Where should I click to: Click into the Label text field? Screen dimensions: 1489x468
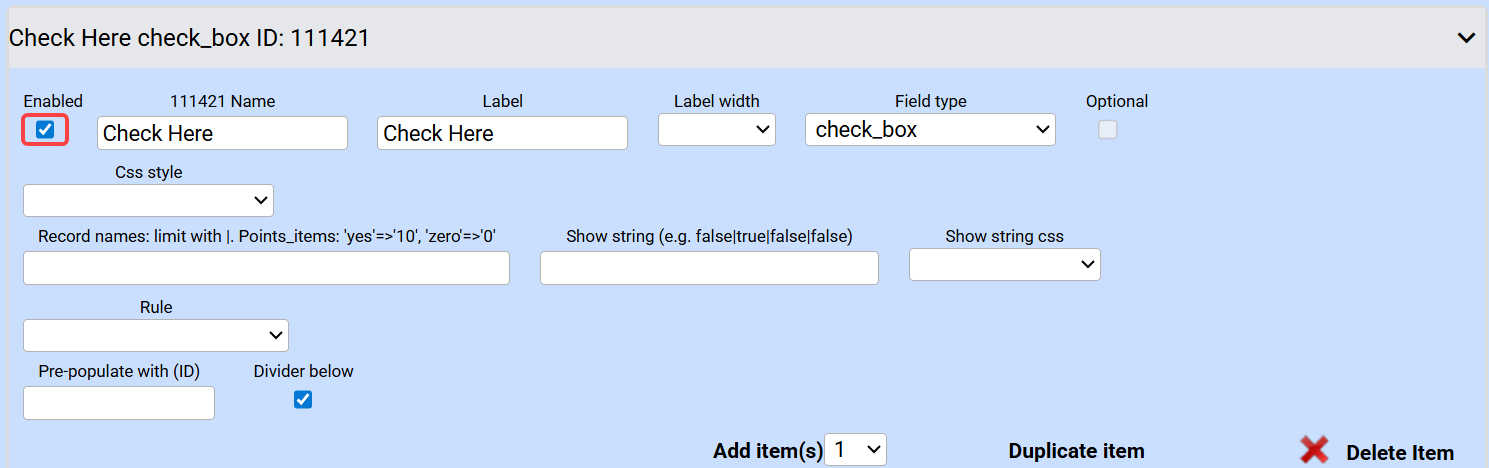point(502,133)
